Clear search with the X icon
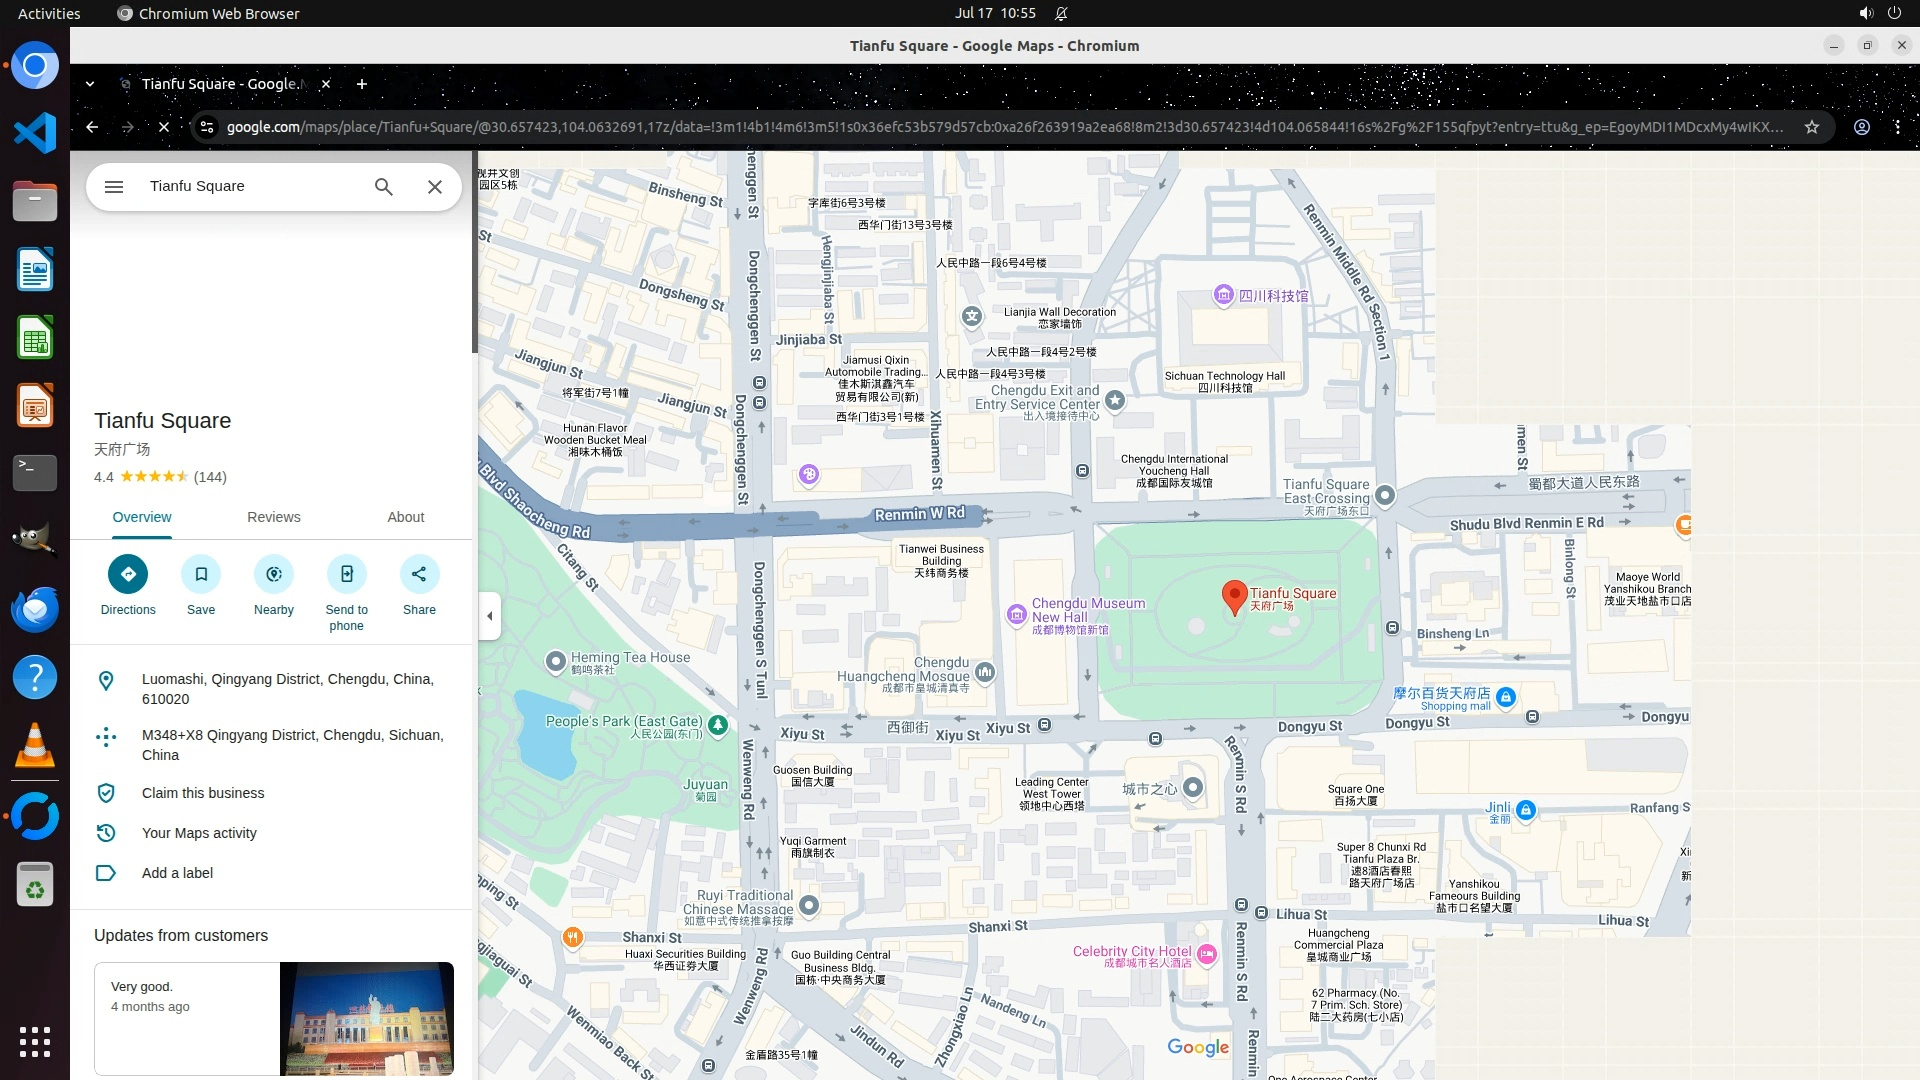Viewport: 1920px width, 1080px height. [x=435, y=187]
